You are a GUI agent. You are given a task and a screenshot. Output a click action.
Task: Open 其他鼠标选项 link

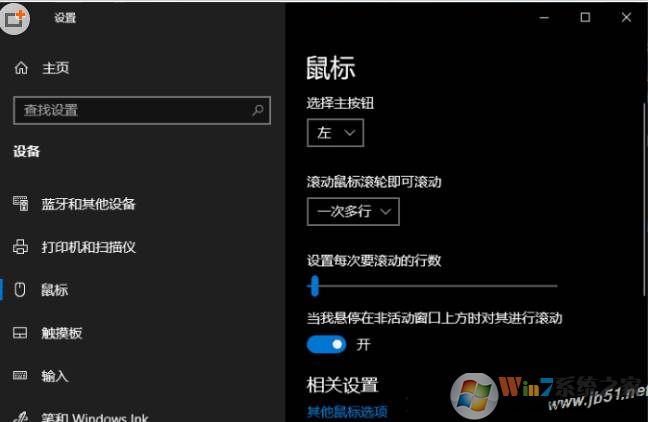point(347,412)
